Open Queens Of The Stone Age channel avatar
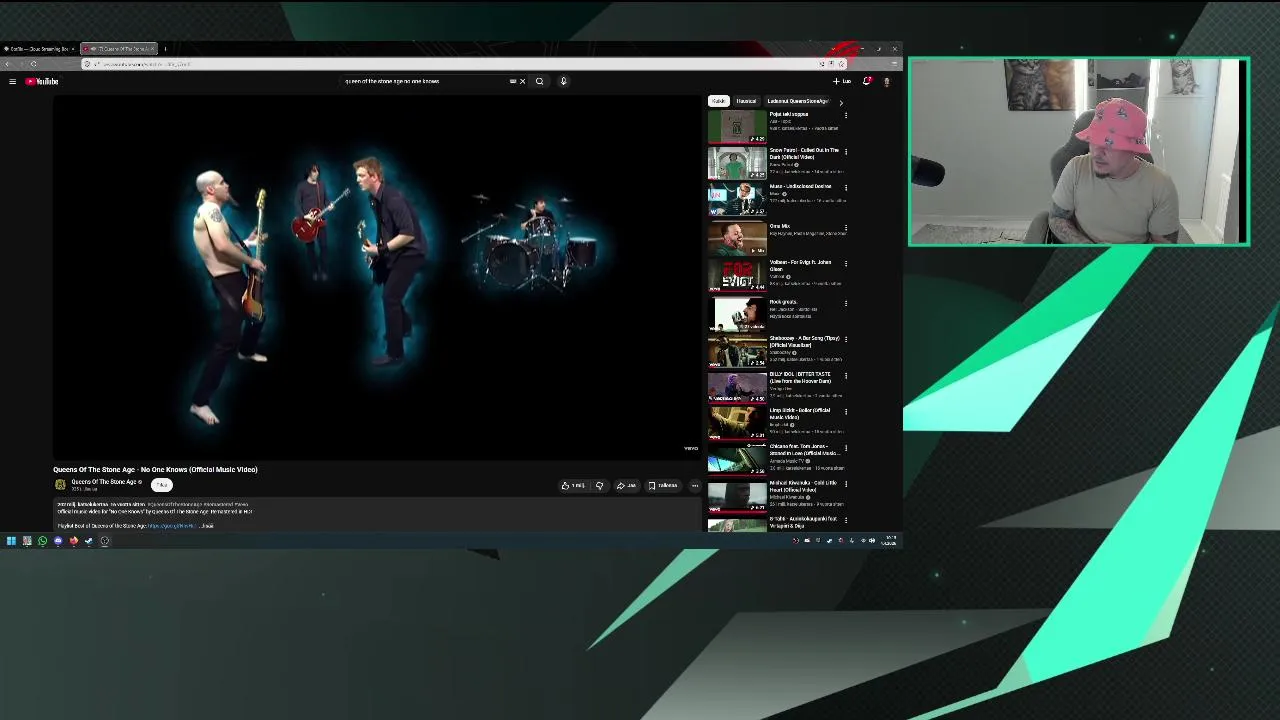This screenshot has height=720, width=1280. click(60, 484)
